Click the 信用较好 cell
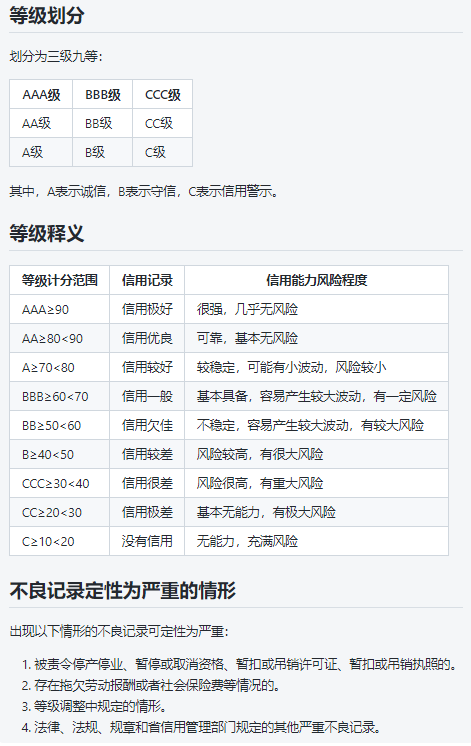 [x=147, y=367]
